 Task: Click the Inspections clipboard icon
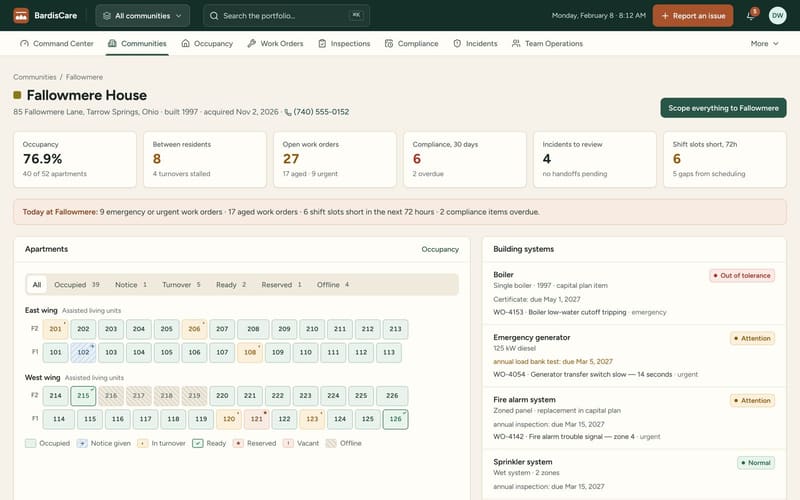pos(322,44)
